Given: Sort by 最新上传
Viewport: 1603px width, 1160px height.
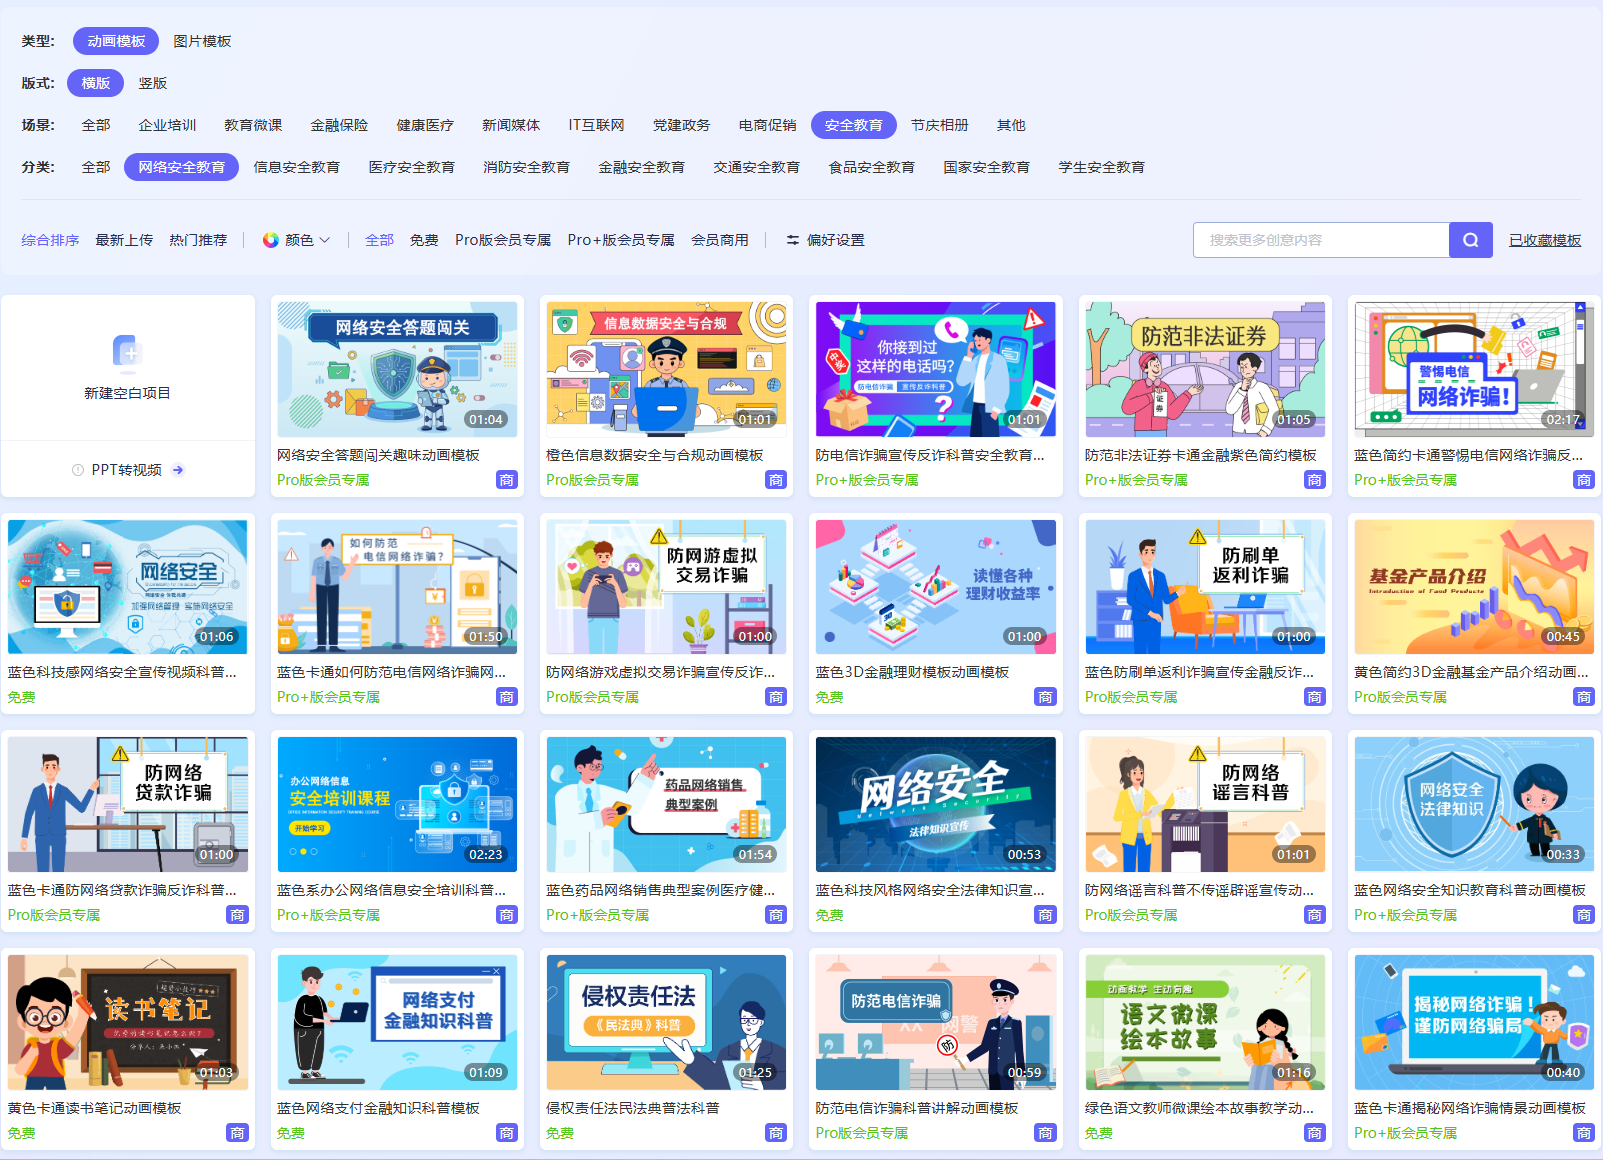Looking at the screenshot, I should pos(124,240).
